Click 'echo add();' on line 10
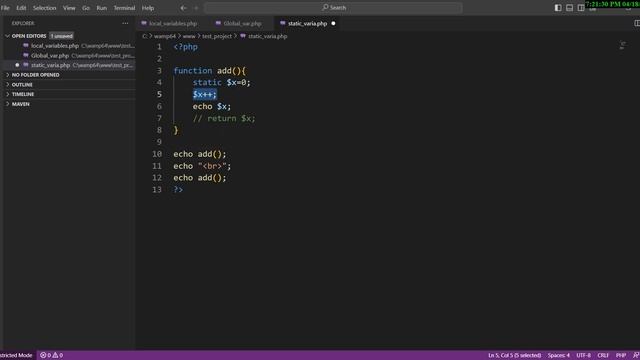Viewport: 640px width, 360px height. (x=200, y=154)
